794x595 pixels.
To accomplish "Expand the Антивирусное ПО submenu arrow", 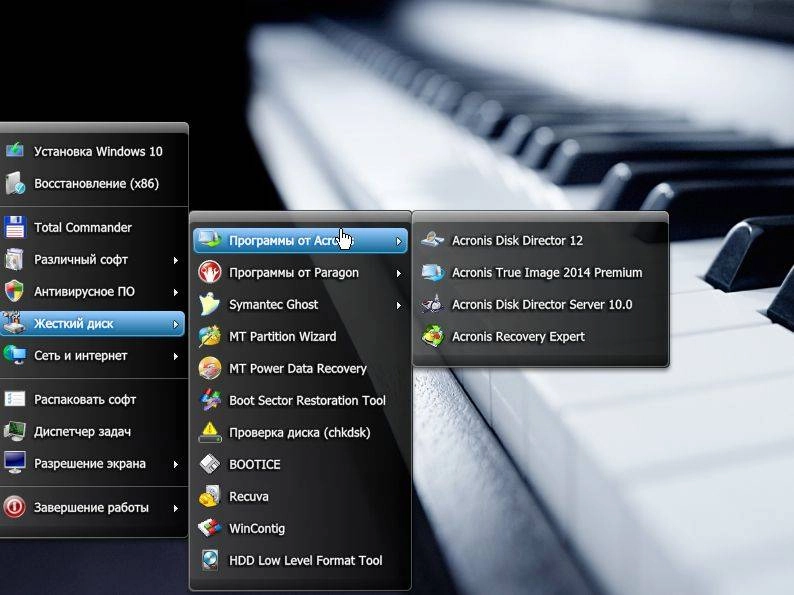I will tap(176, 292).
